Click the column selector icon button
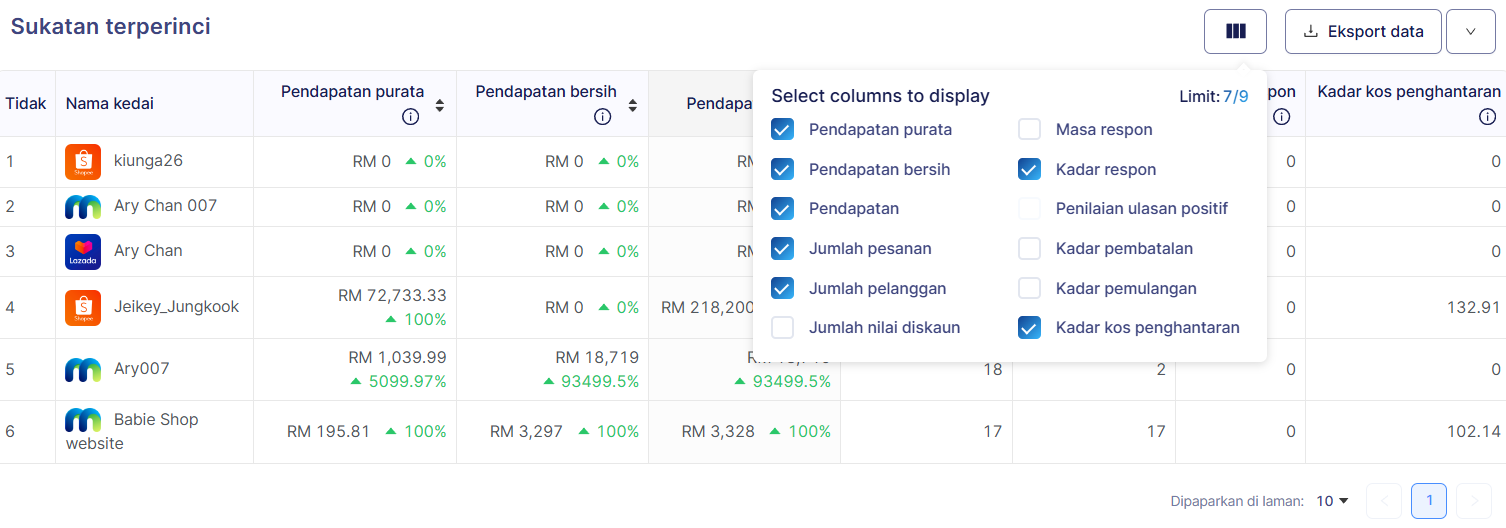This screenshot has height=528, width=1506. coord(1235,31)
